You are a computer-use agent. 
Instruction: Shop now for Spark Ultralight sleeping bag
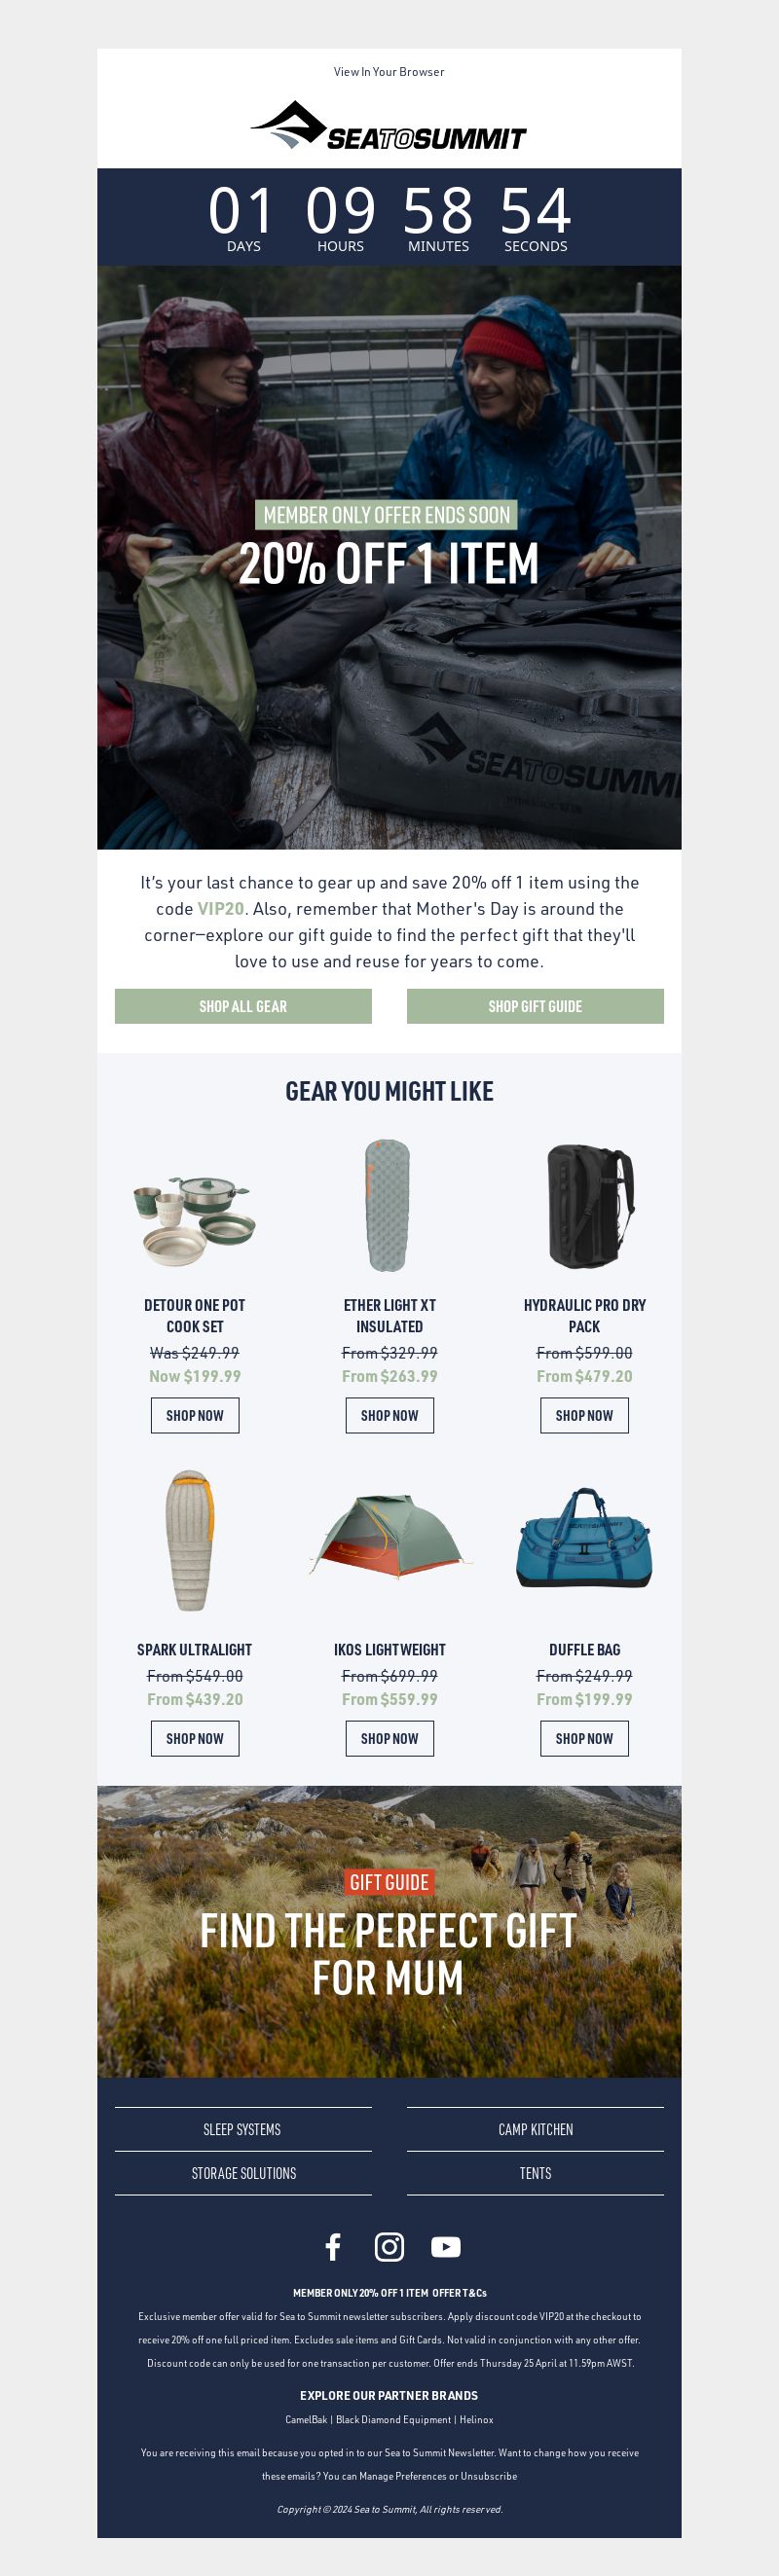point(195,1738)
